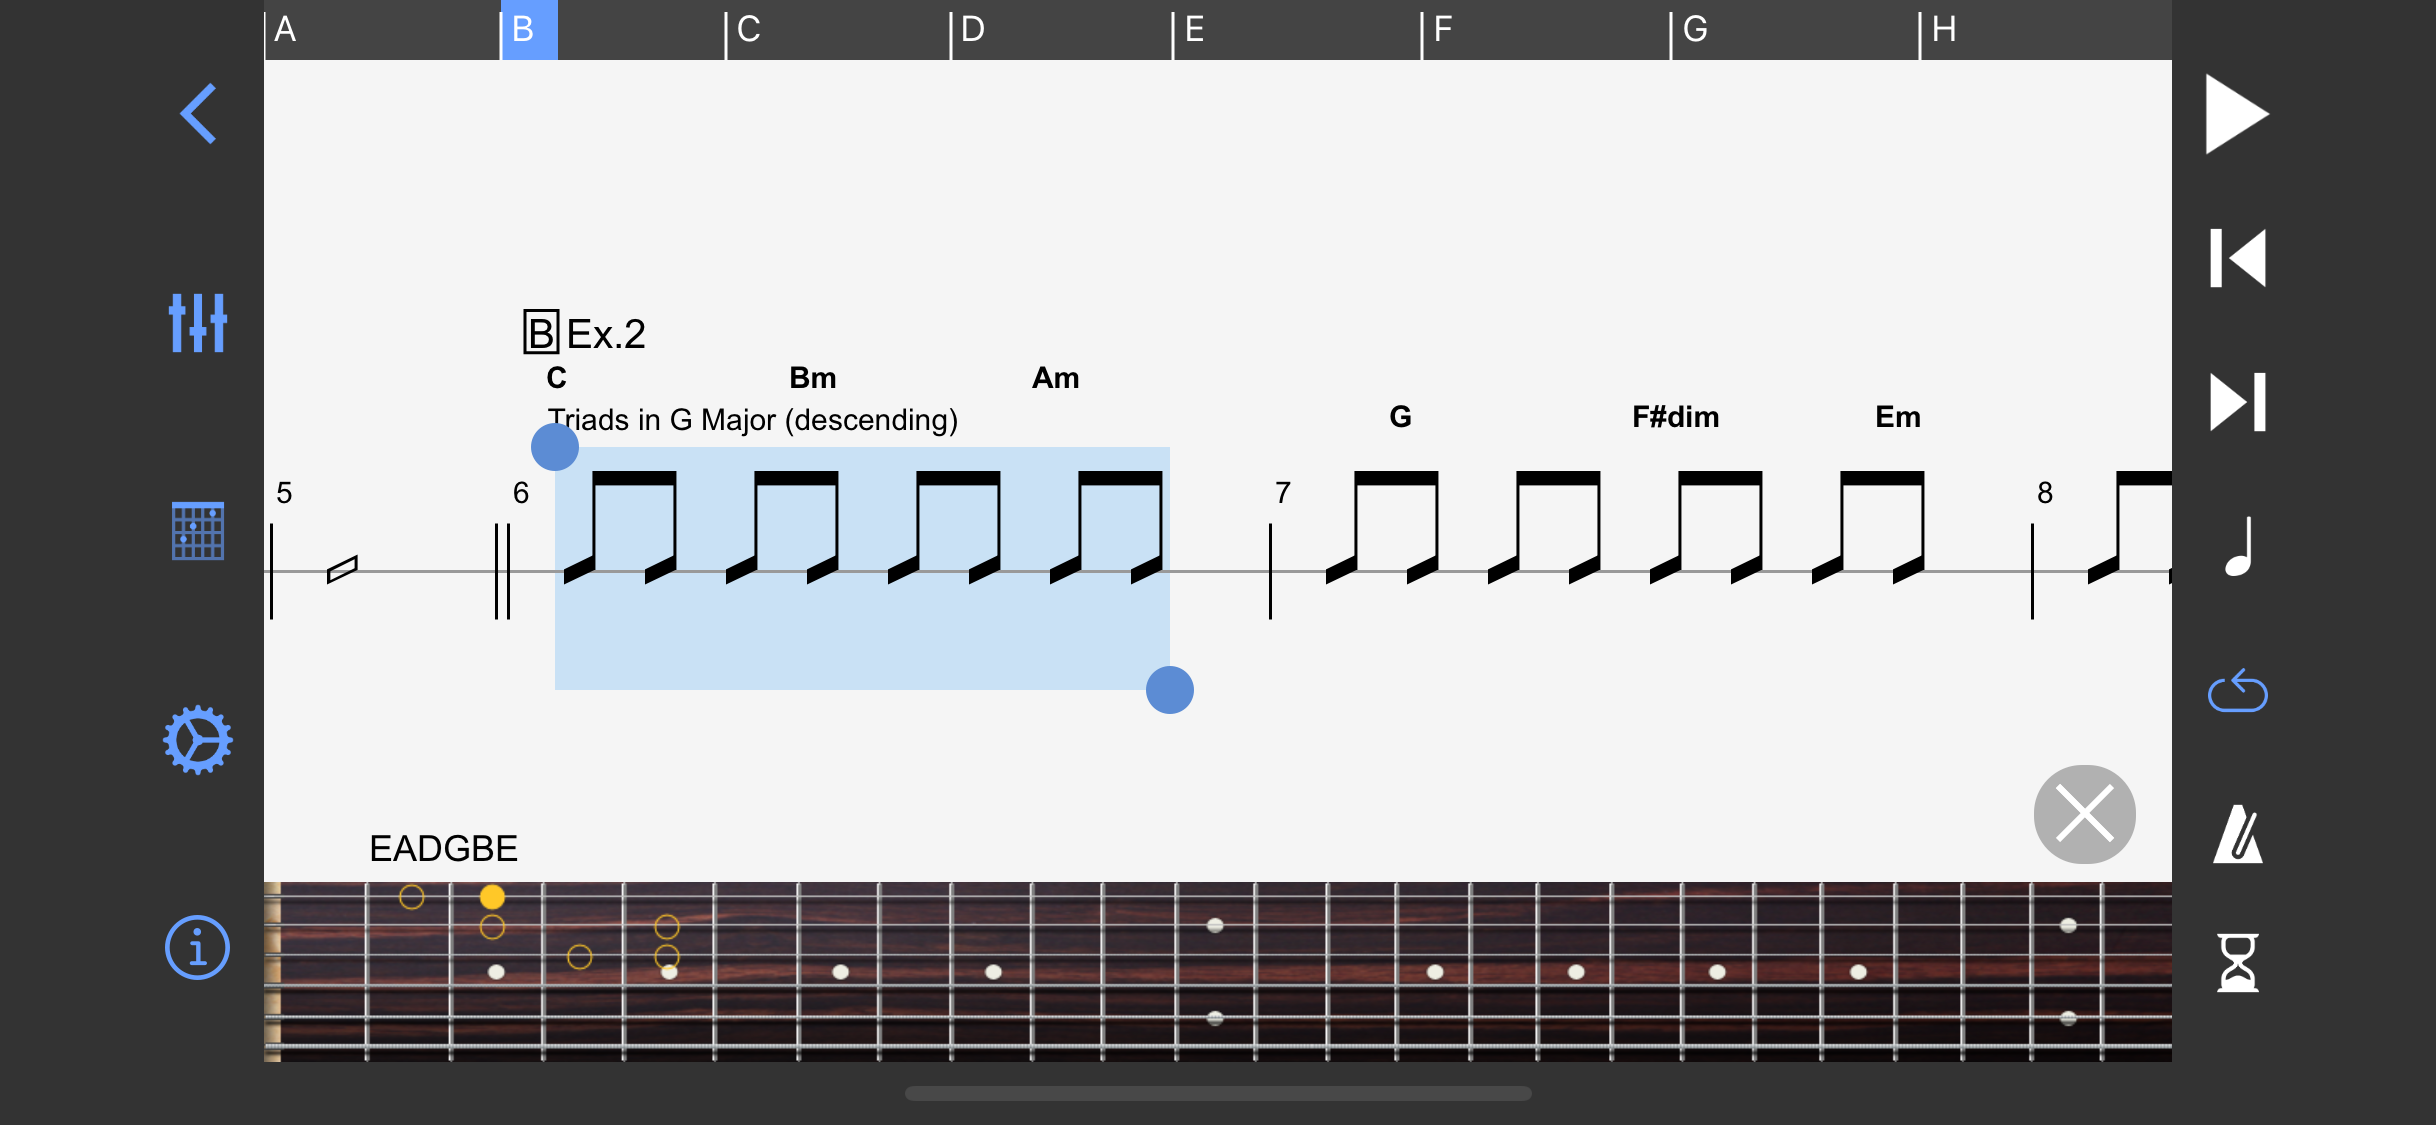Toggle the loop playback icon
The height and width of the screenshot is (1125, 2436).
coord(2237,690)
